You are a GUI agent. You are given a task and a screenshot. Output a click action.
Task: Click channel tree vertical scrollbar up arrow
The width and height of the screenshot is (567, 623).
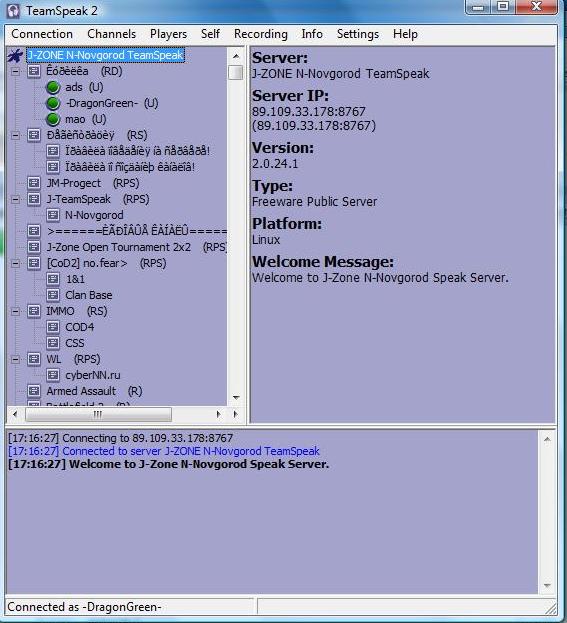coord(236,56)
